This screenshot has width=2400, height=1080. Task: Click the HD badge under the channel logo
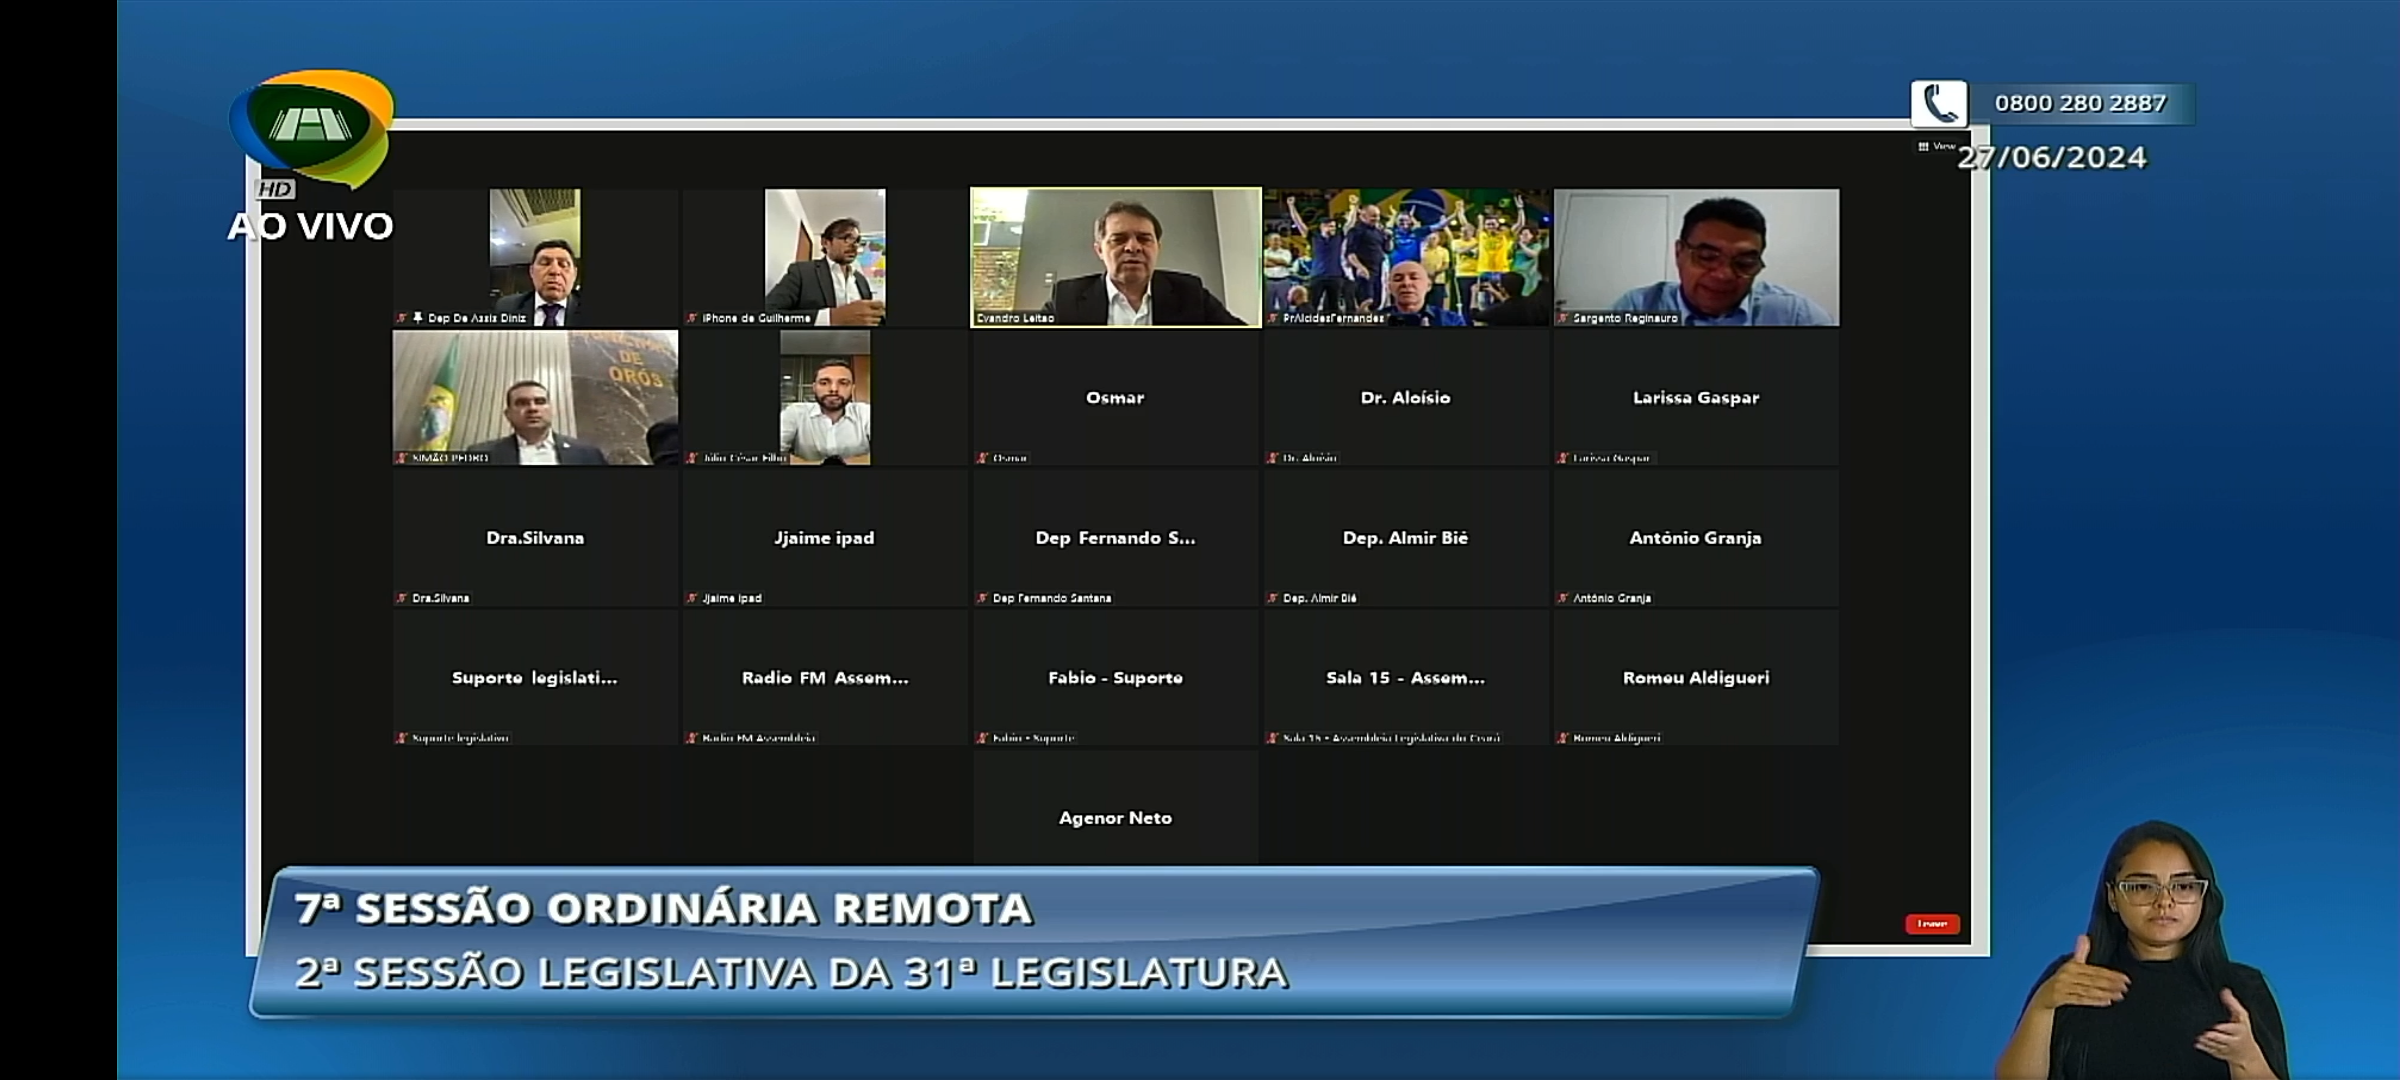(275, 189)
